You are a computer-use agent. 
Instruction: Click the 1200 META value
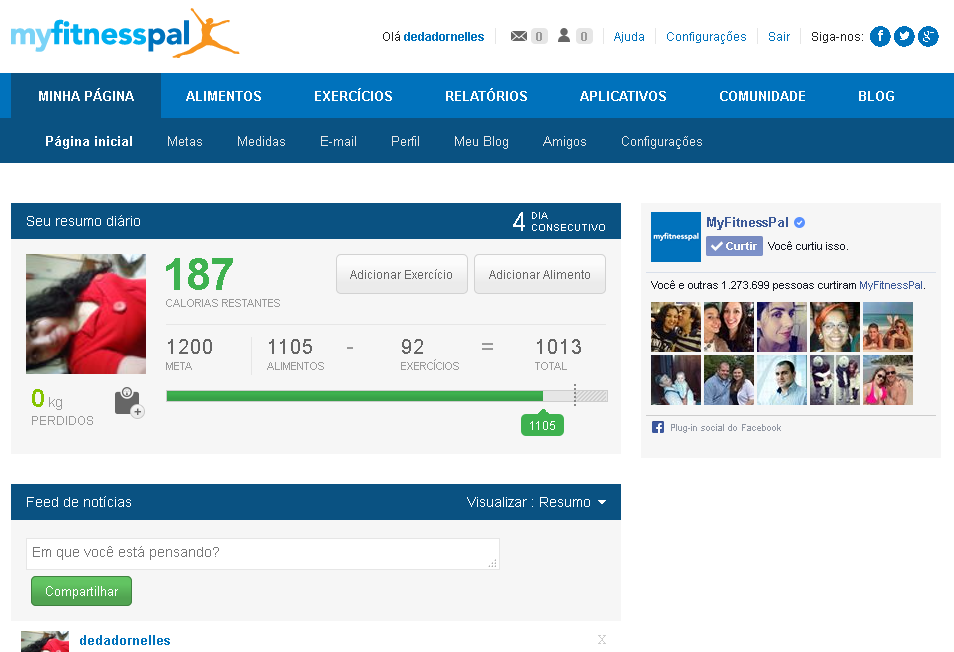click(189, 347)
